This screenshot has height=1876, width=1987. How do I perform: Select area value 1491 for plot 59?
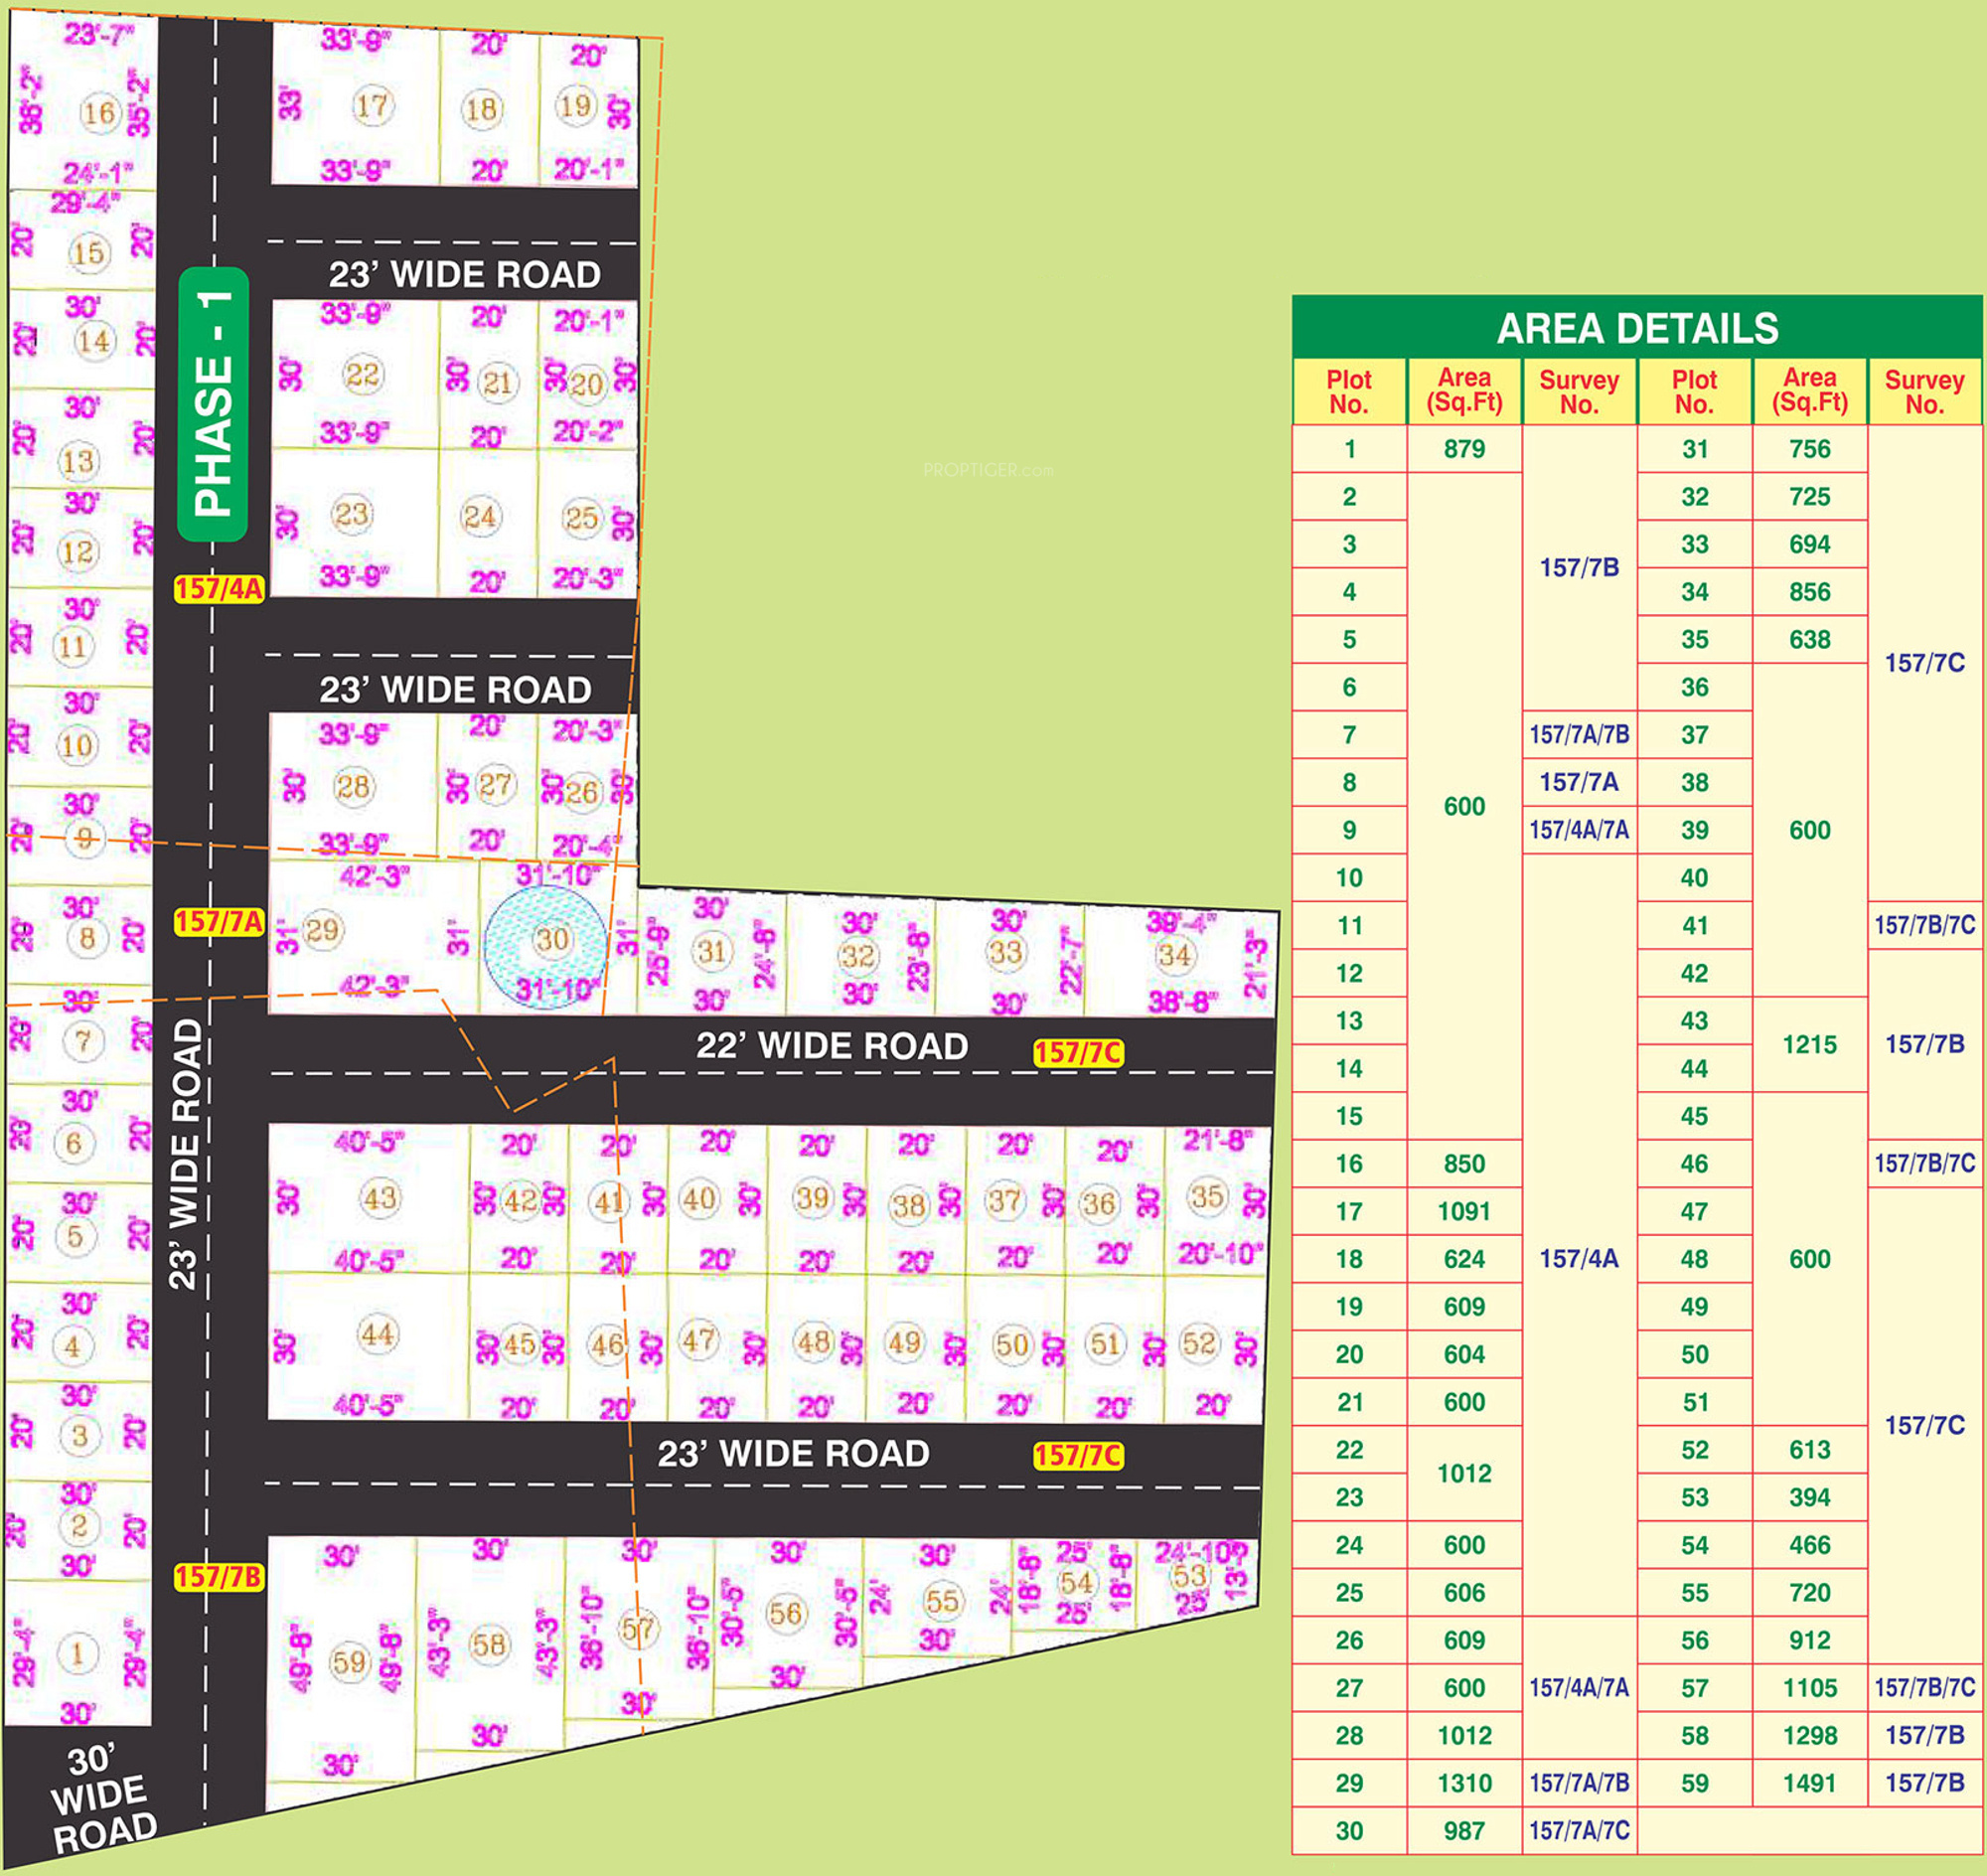(x=1809, y=1783)
